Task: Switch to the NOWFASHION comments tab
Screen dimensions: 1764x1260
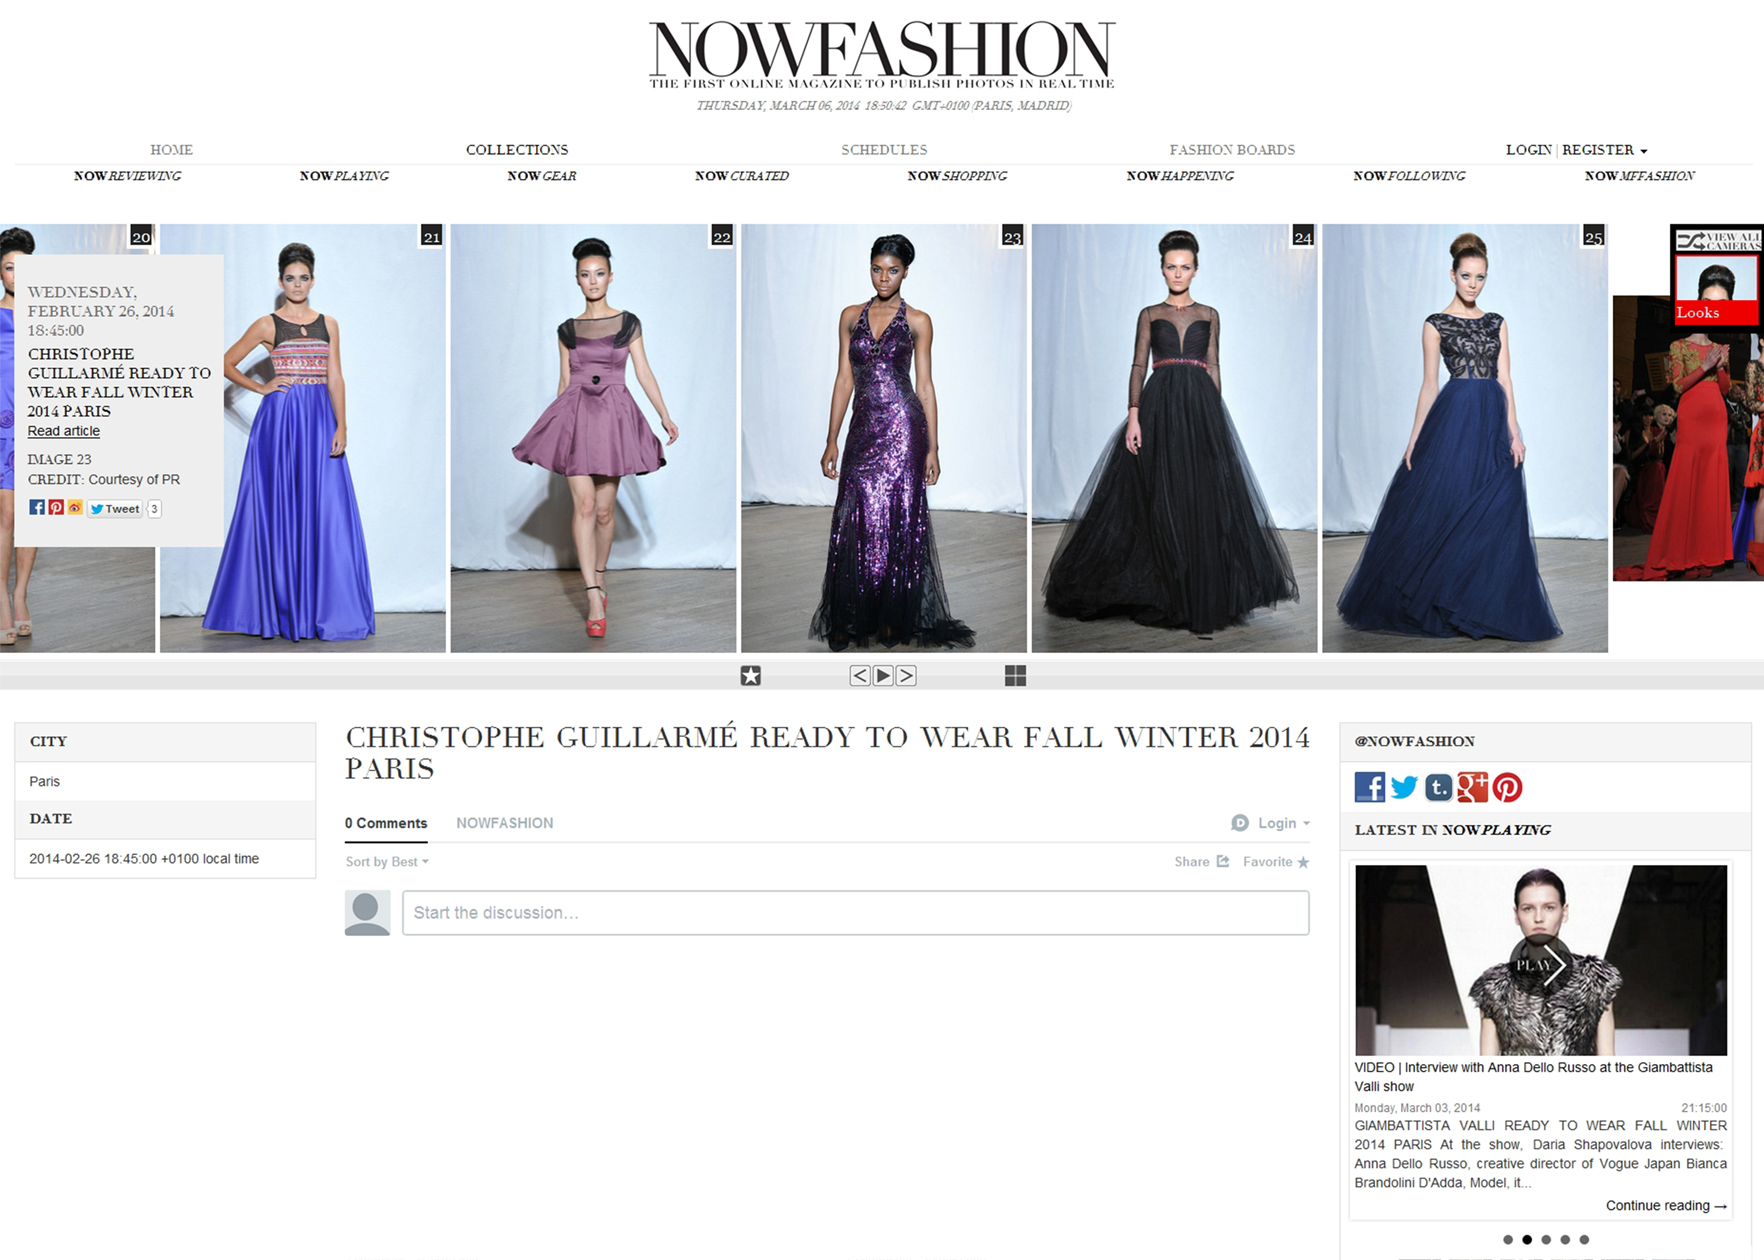Action: click(x=505, y=823)
